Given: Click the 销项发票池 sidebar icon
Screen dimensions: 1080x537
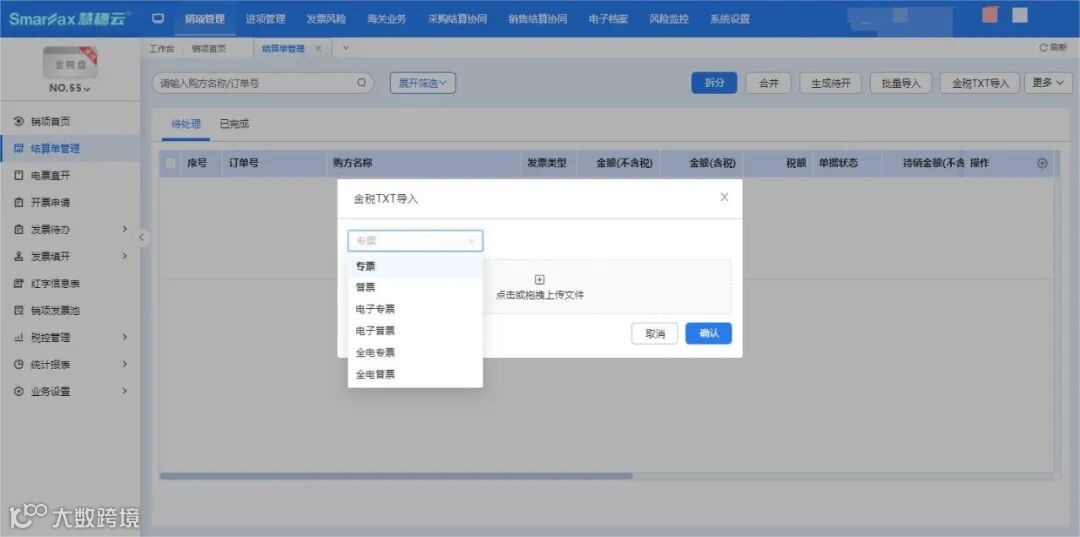Looking at the screenshot, I should click(19, 310).
